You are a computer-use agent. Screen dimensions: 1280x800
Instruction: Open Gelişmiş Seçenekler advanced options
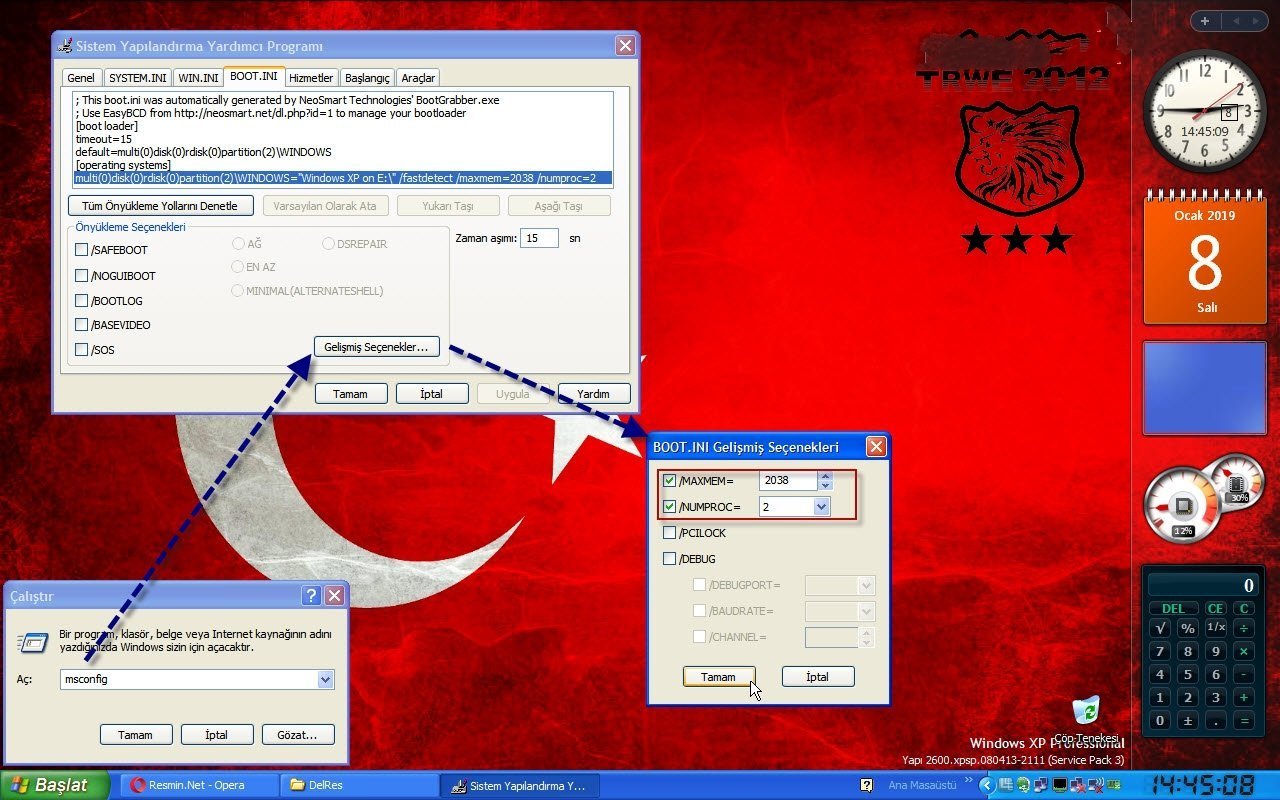[376, 347]
